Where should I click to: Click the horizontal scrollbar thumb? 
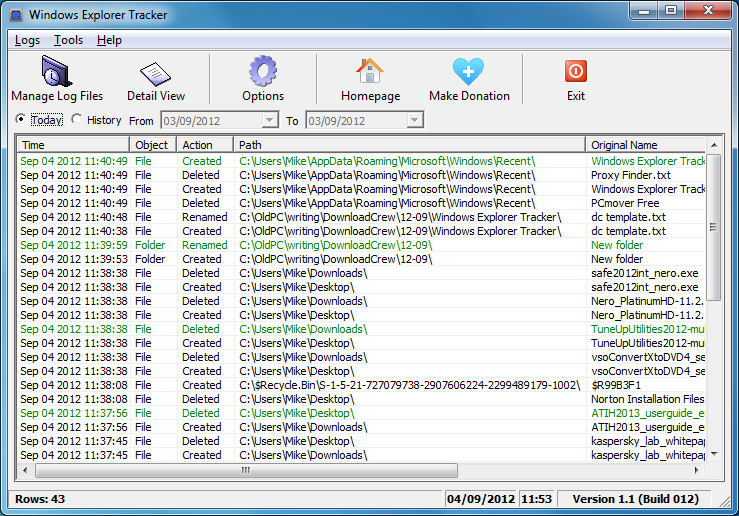pos(245,470)
